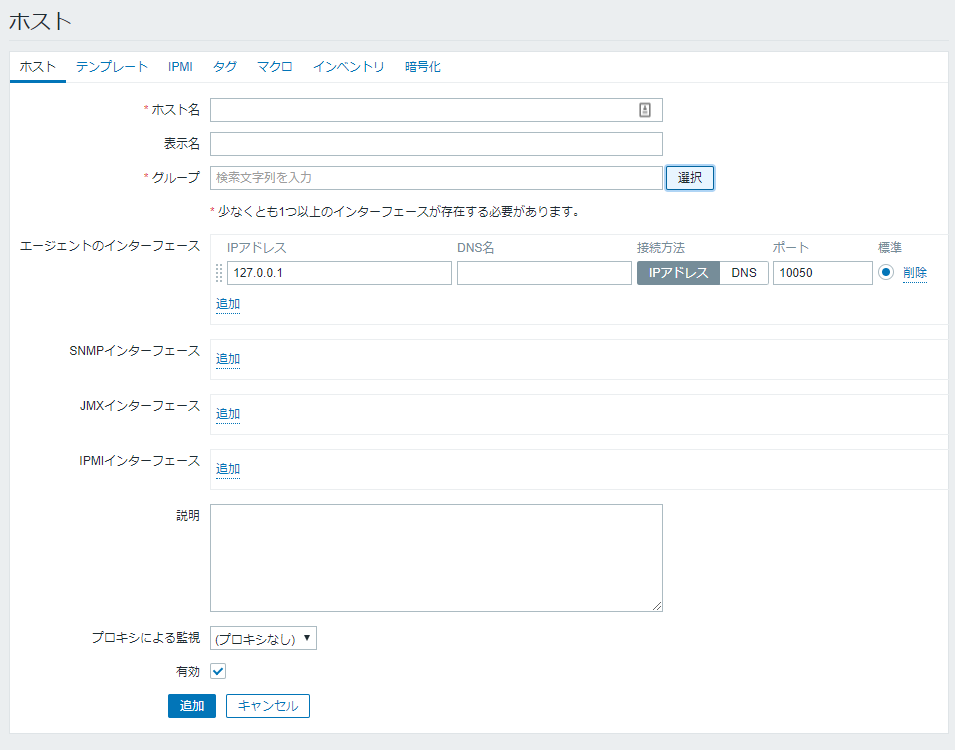
Task: Open the マクロ tab
Action: coord(274,67)
